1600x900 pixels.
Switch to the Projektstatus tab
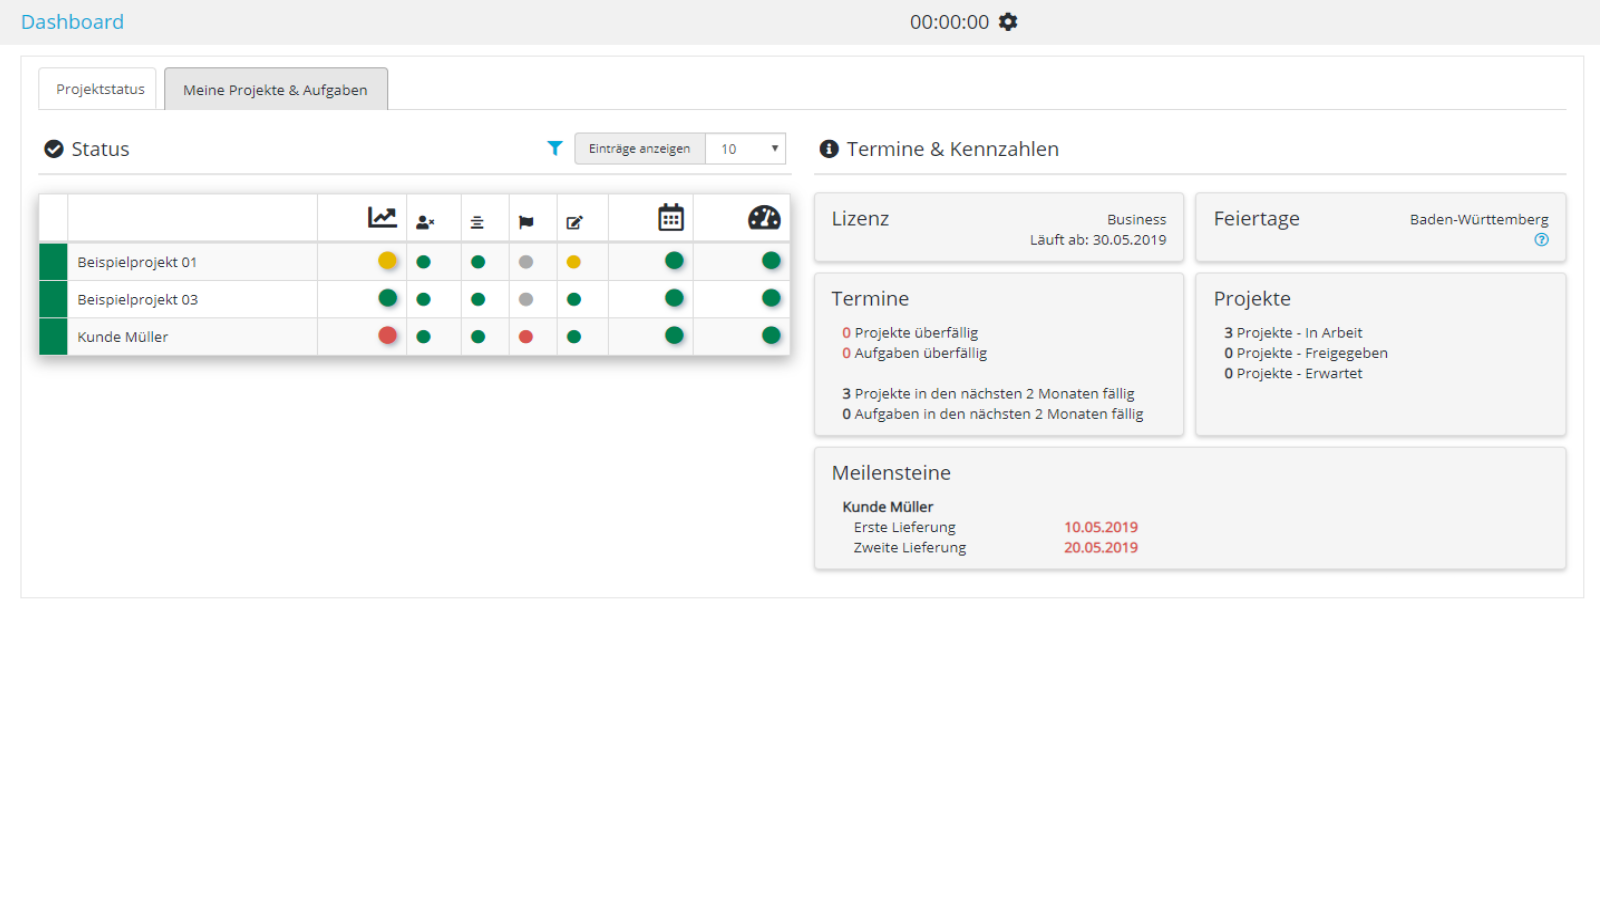pos(99,89)
